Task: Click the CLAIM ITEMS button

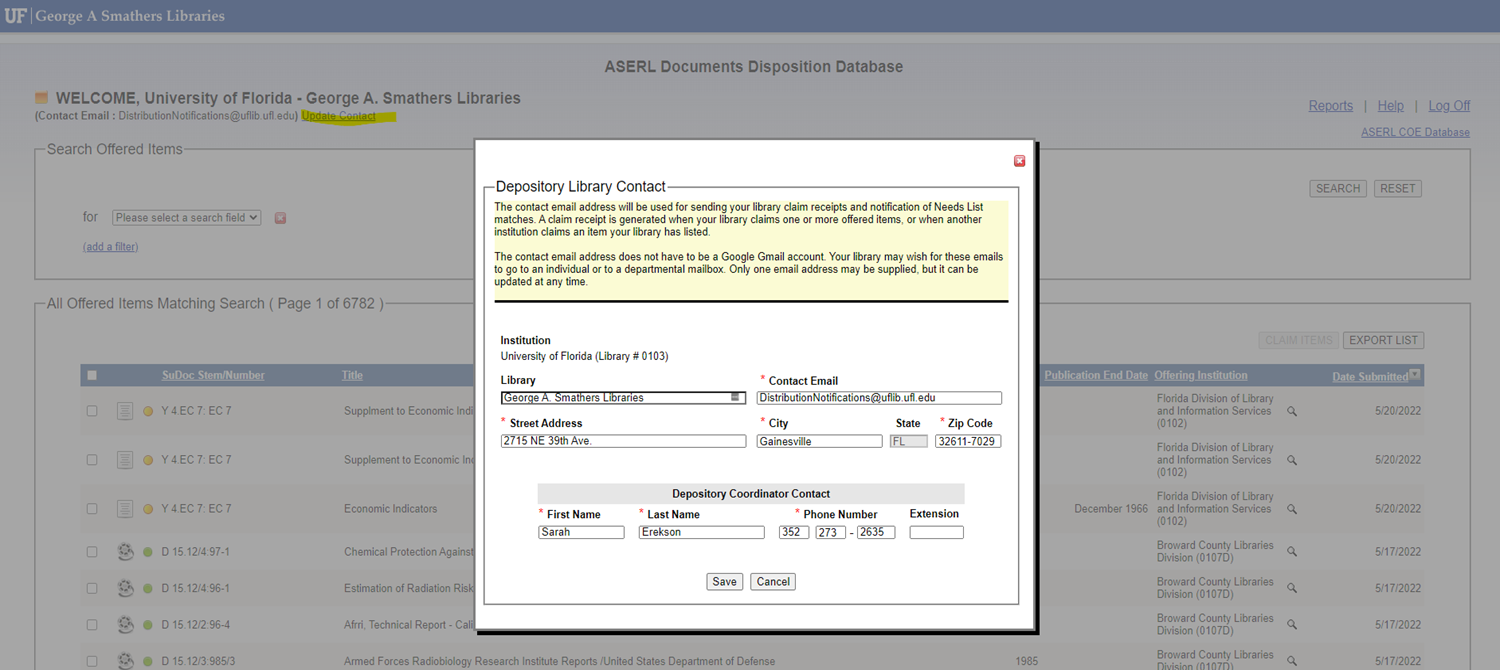Action: point(1298,341)
